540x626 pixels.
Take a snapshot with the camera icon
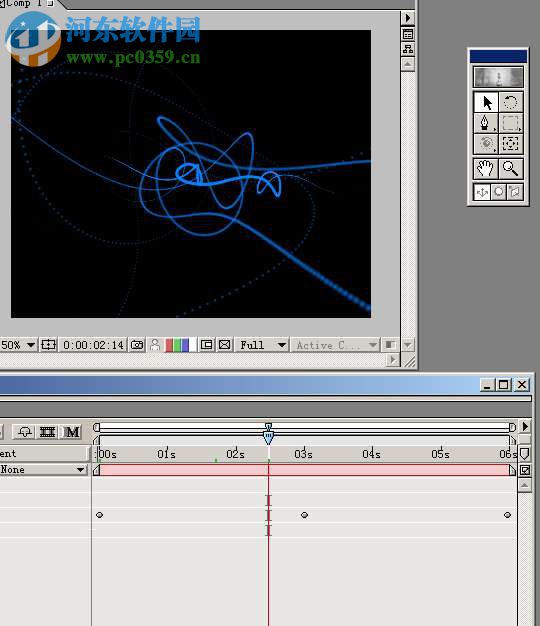click(137, 345)
